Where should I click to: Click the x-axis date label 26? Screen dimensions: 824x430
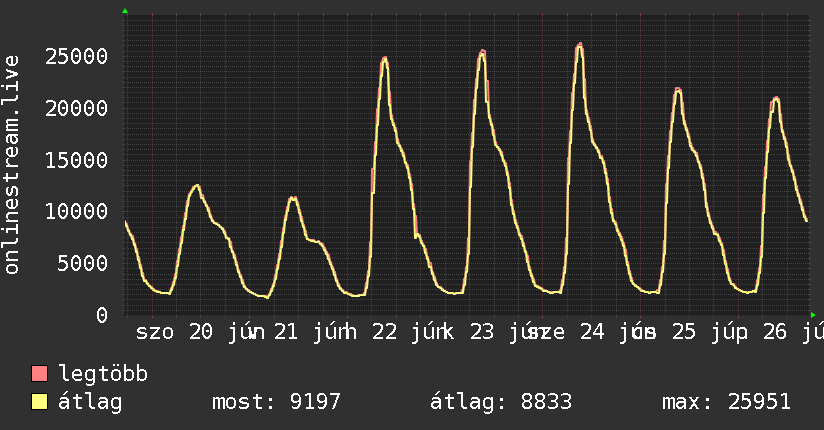pos(775,332)
